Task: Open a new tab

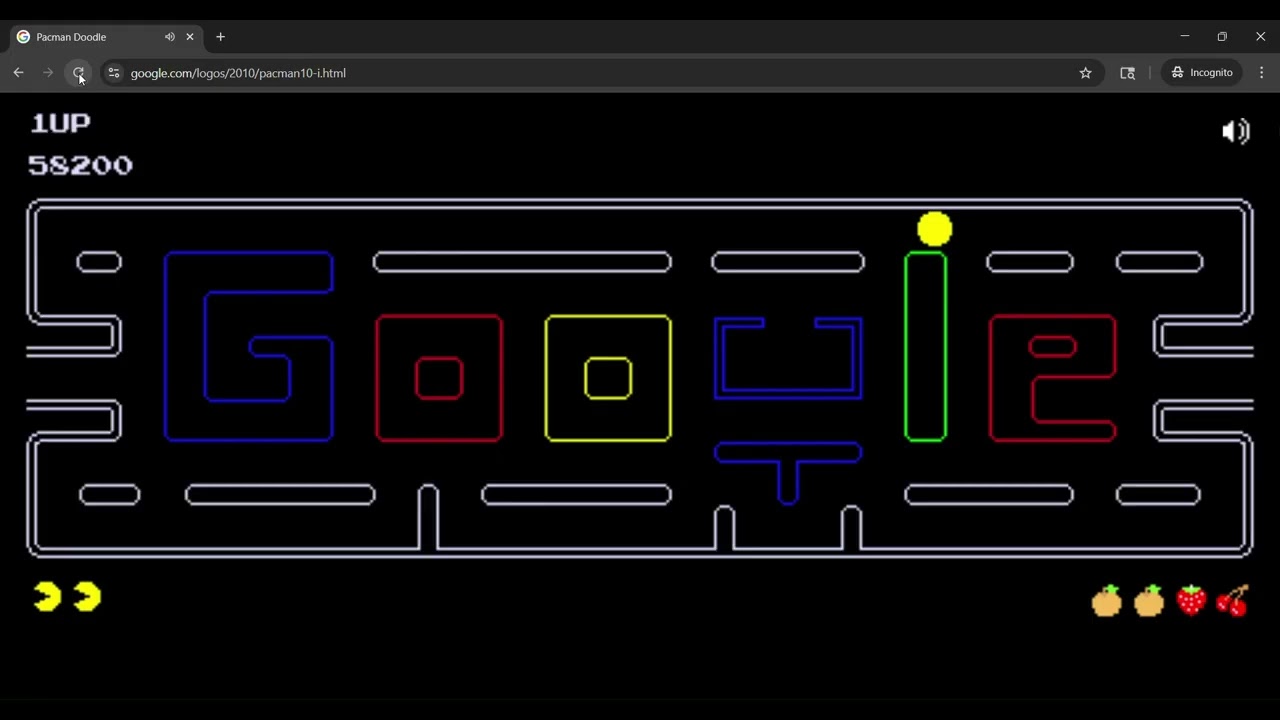Action: (220, 37)
